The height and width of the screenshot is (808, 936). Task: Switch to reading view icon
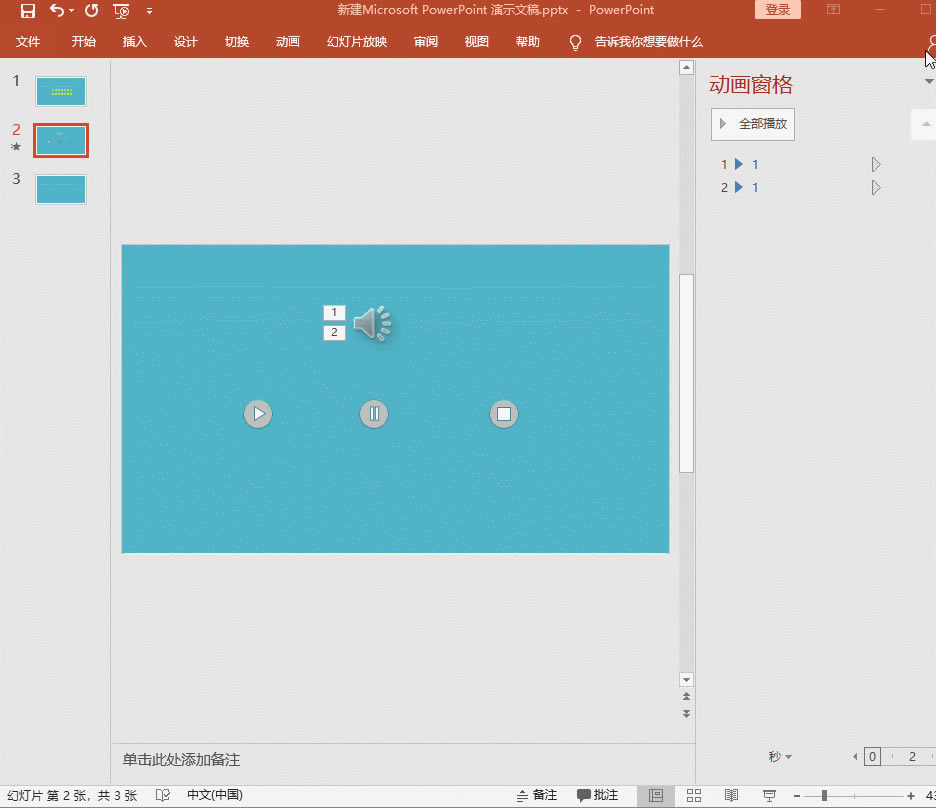click(731, 795)
